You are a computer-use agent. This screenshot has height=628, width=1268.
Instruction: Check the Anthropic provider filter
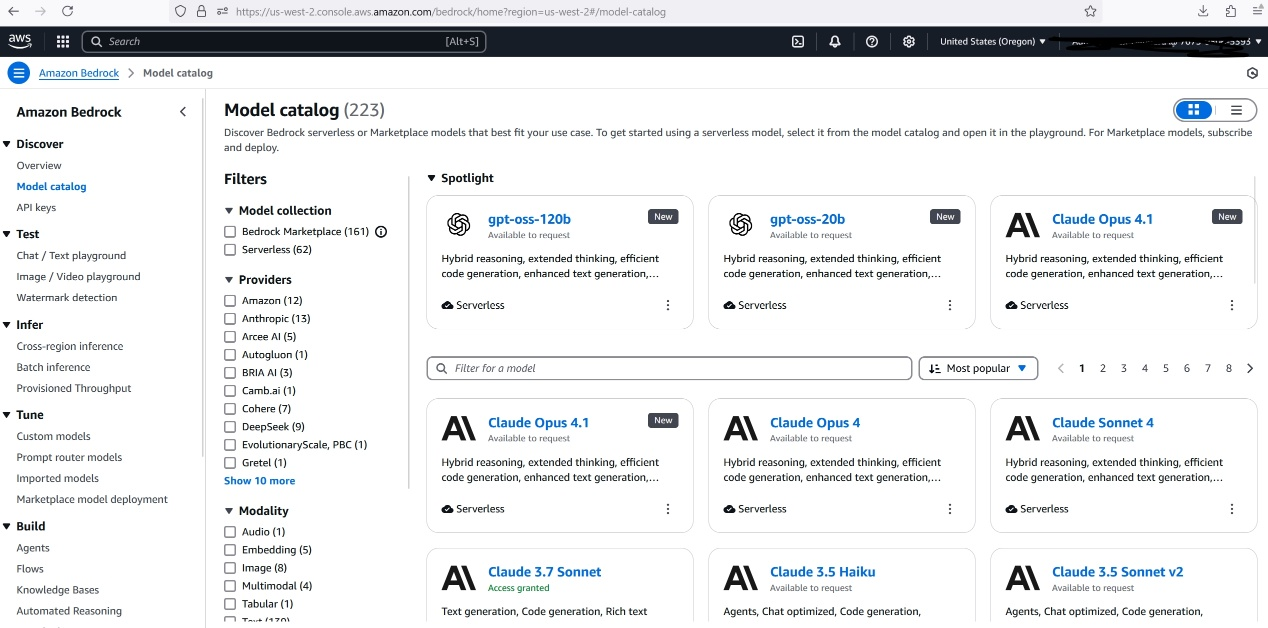click(x=230, y=319)
